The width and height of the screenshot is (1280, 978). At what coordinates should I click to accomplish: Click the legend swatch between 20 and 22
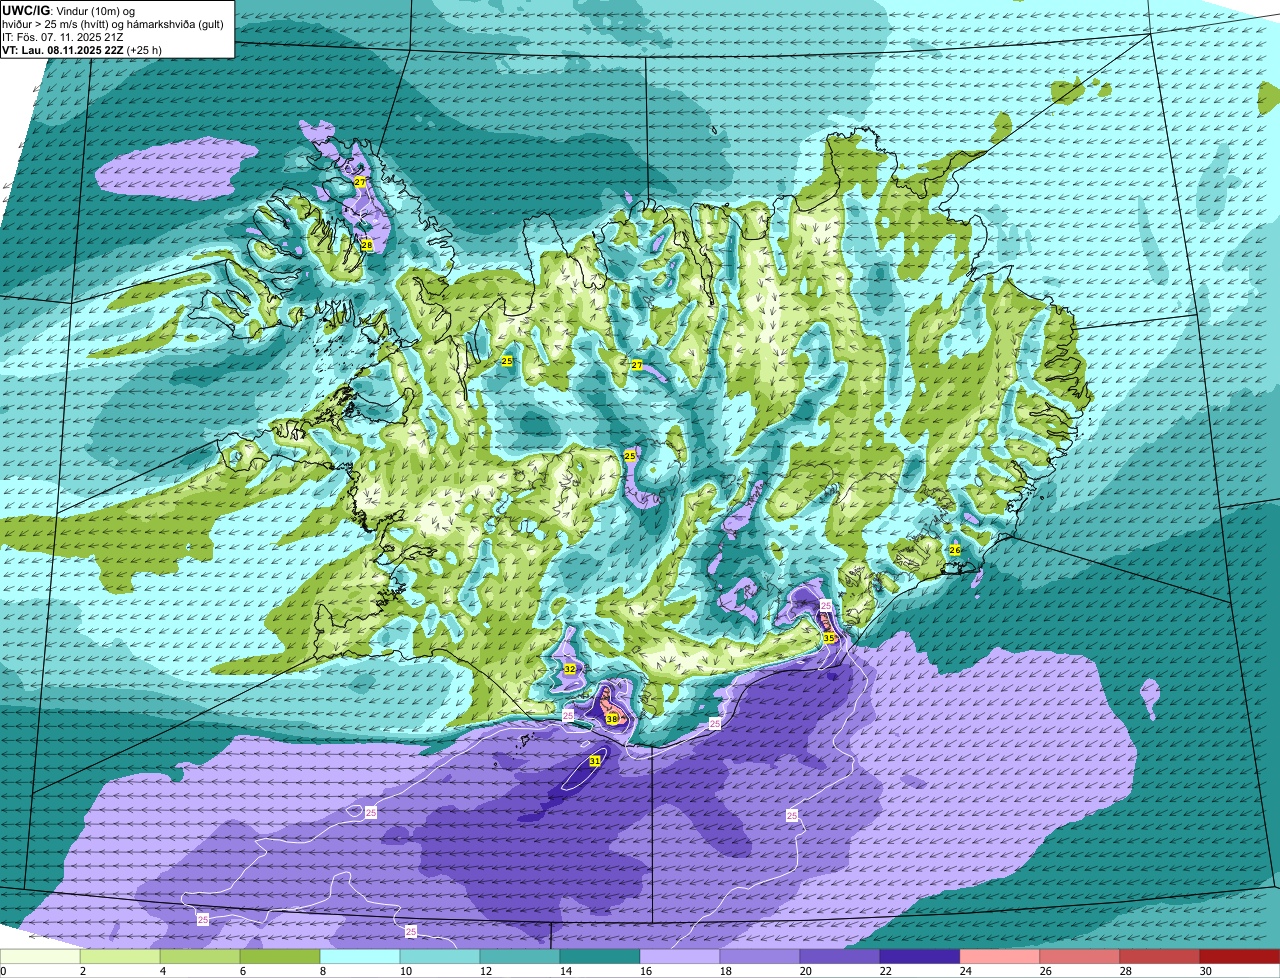tap(841, 957)
